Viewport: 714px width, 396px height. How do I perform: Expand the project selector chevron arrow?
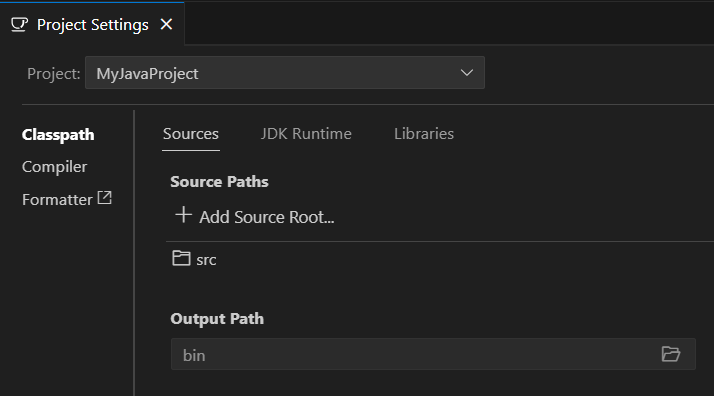(x=467, y=73)
